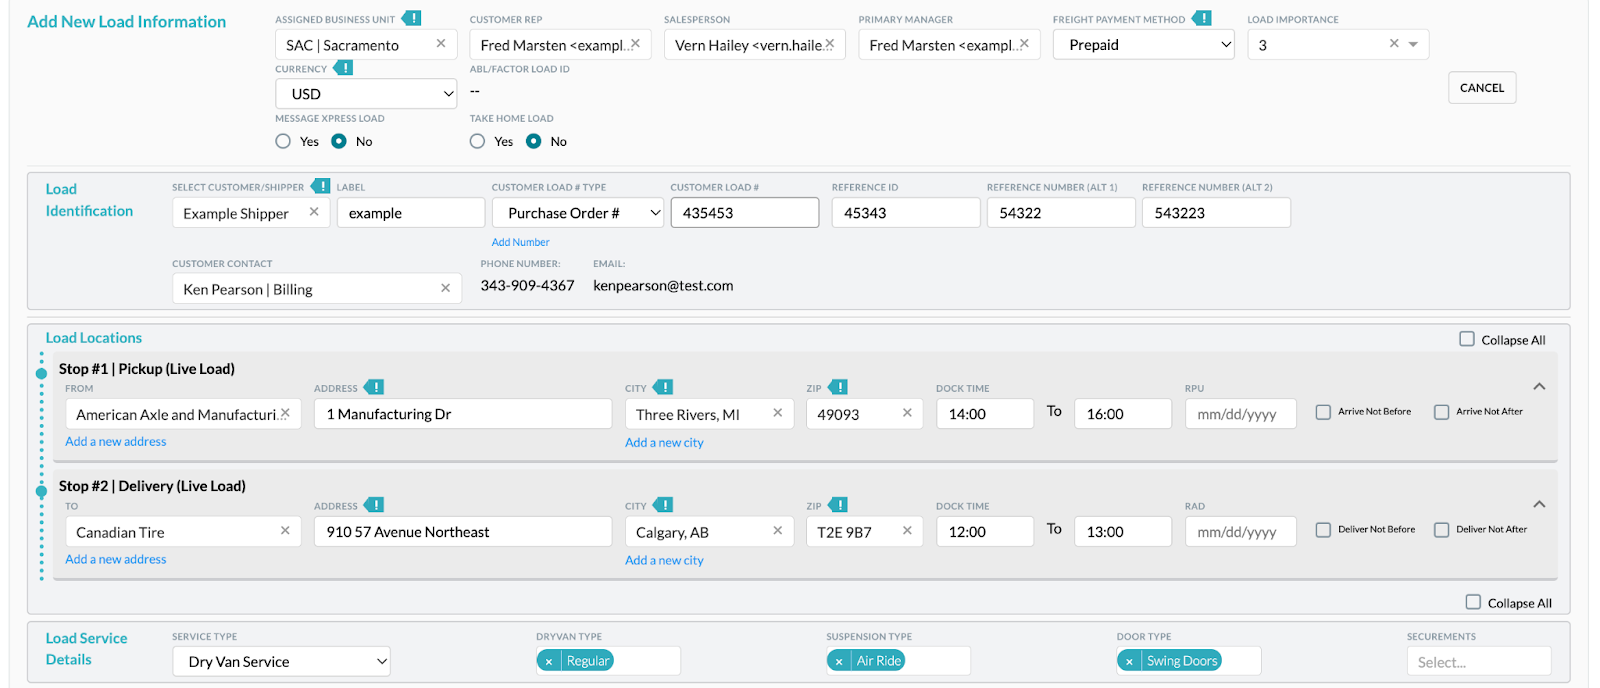The image size is (1600, 688).
Task: Click Stop #2 RAD date field
Action: (1241, 532)
